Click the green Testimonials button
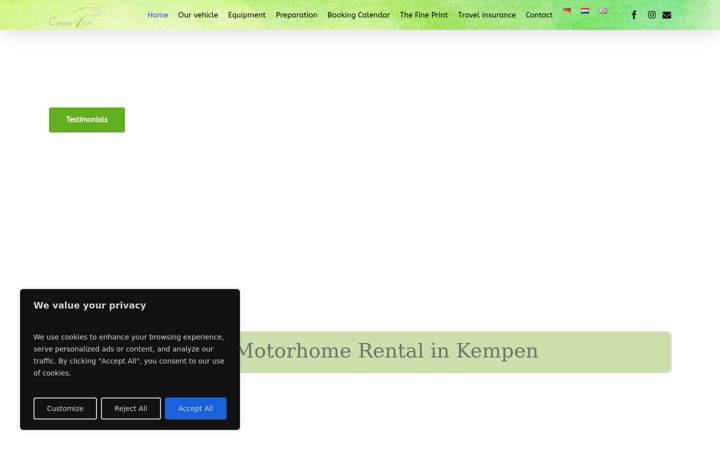Screen dimensions: 720x450 [87, 120]
